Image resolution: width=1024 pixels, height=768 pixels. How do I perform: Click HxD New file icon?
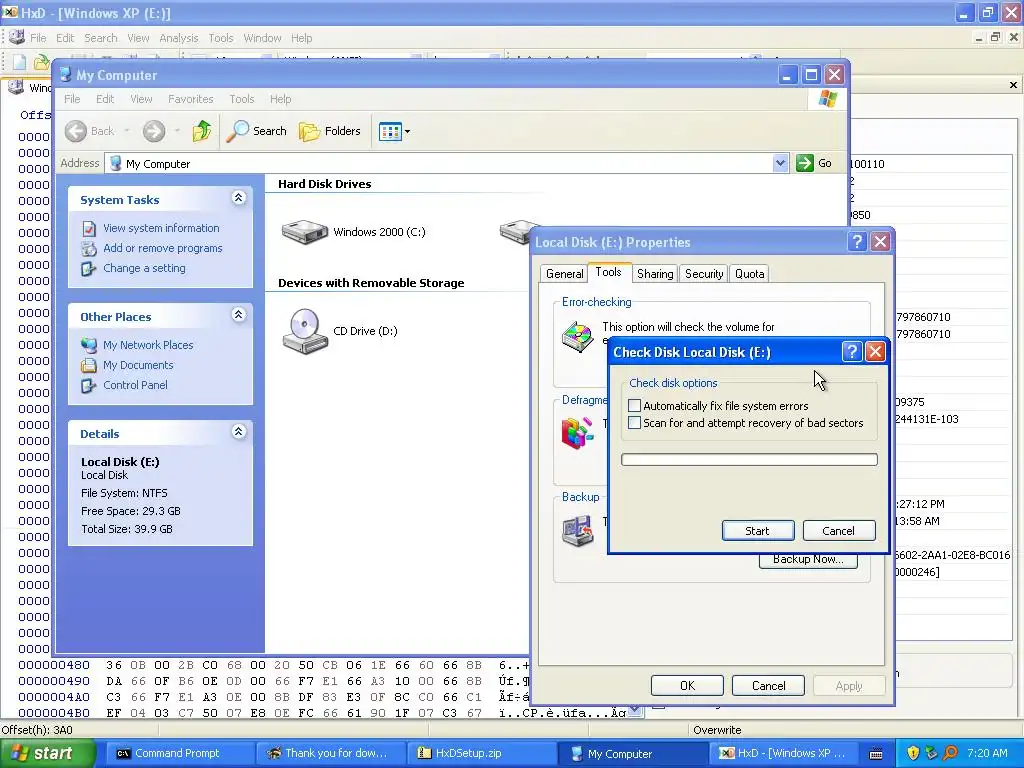pyautogui.click(x=20, y=62)
